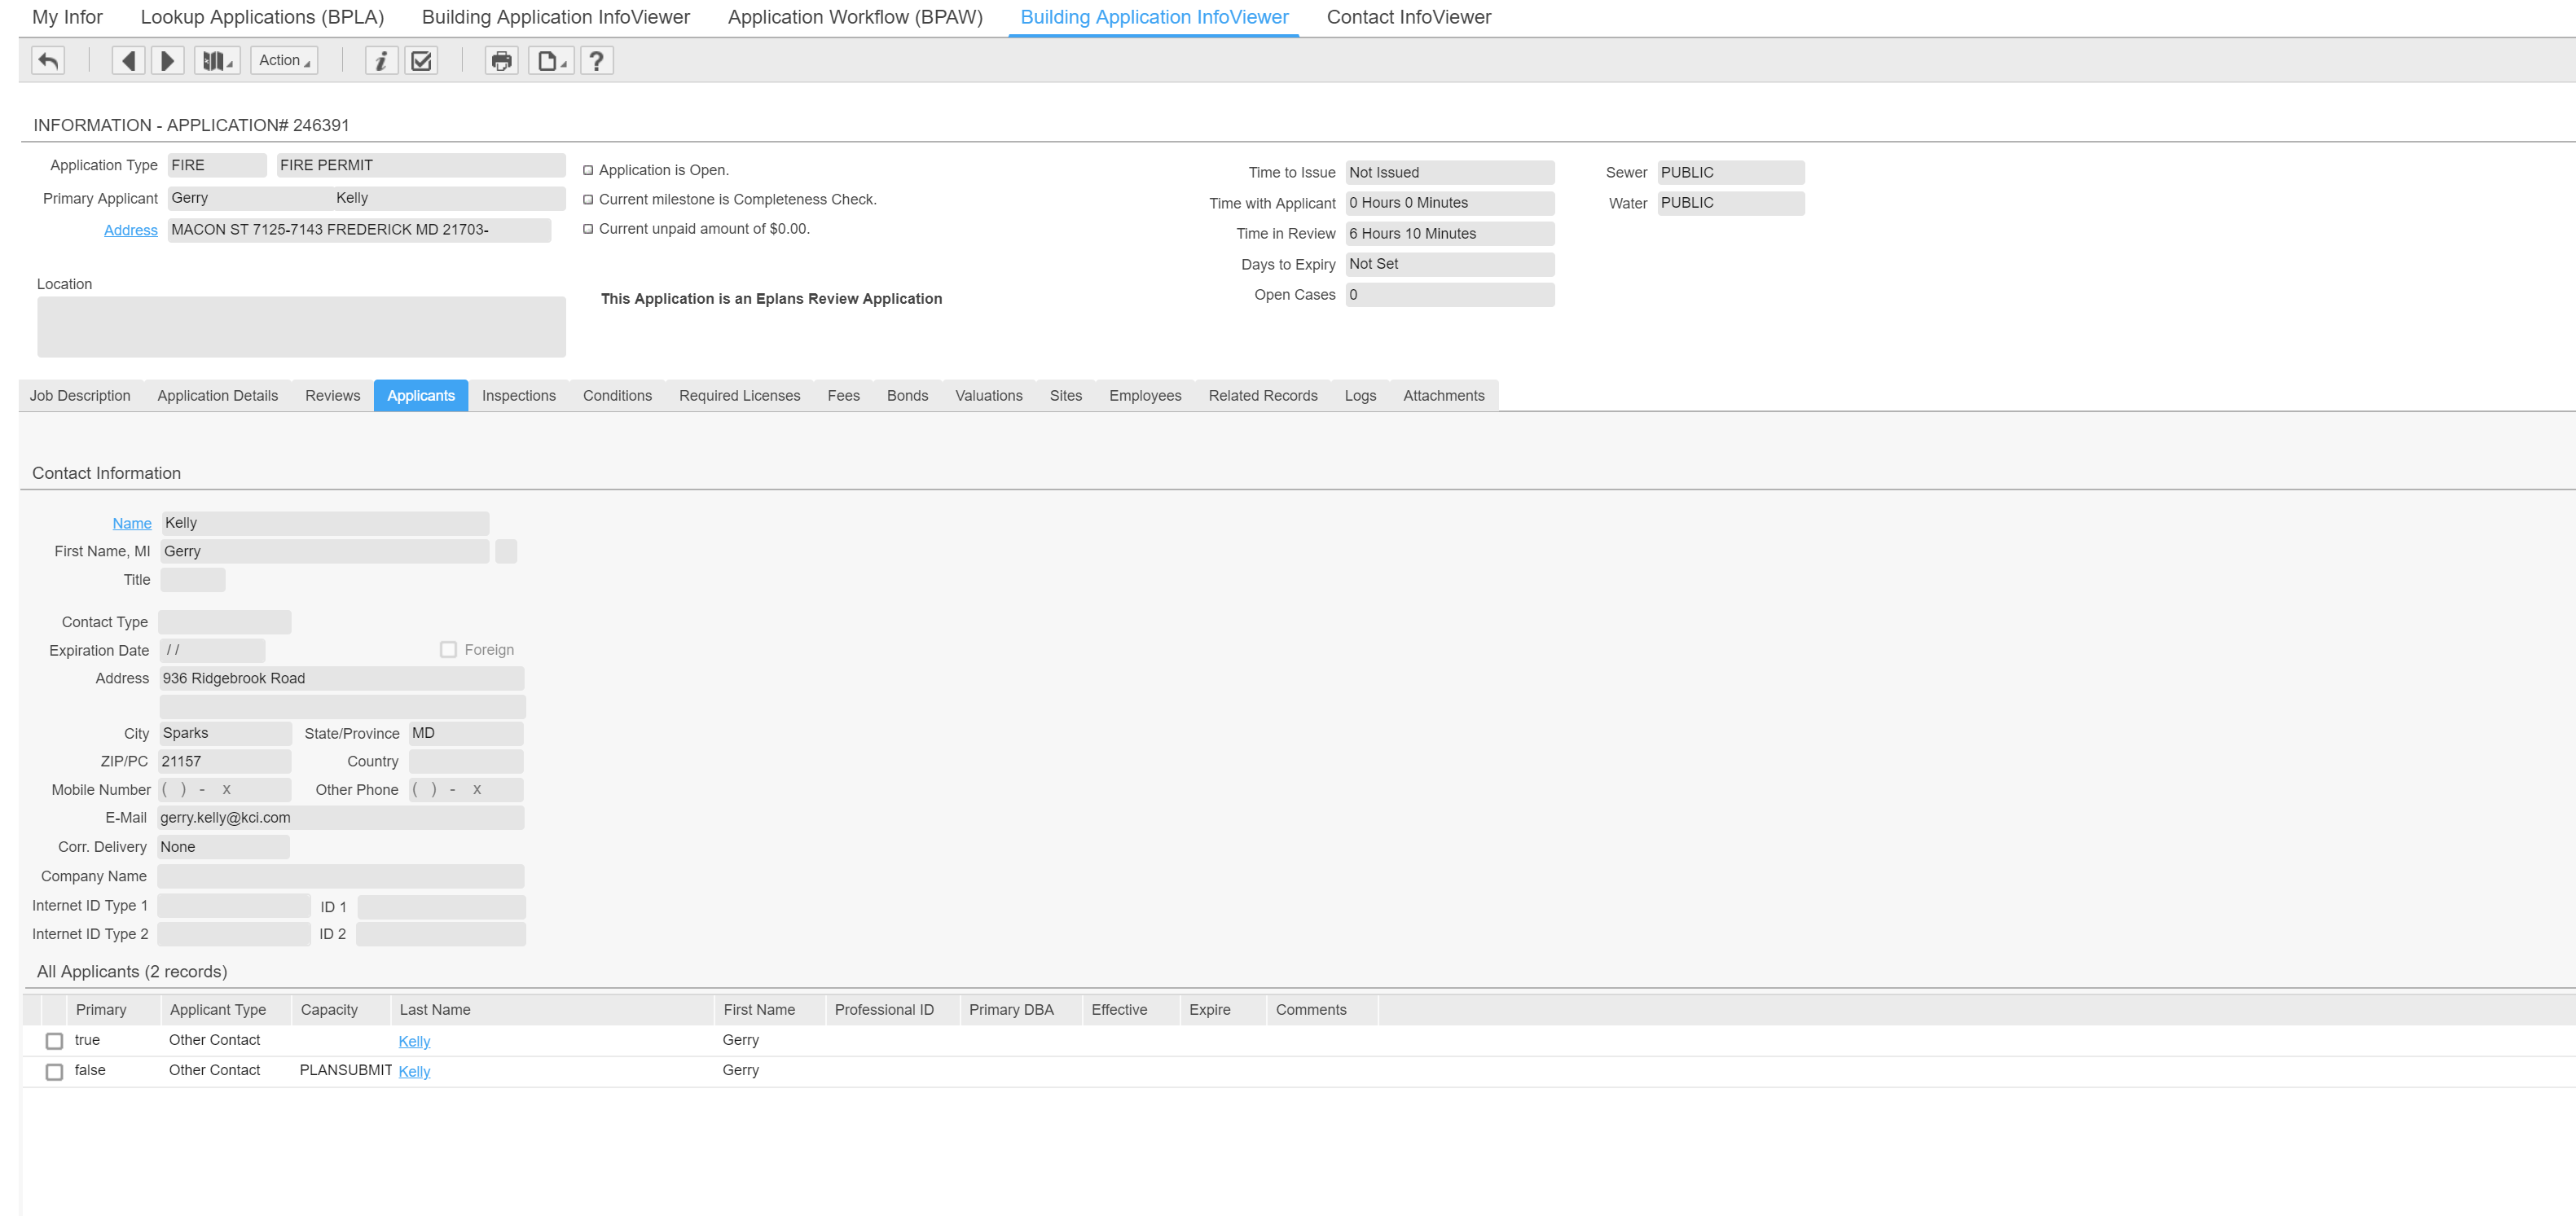Click the Address link near applicant
The width and height of the screenshot is (2576, 1216).
point(131,230)
